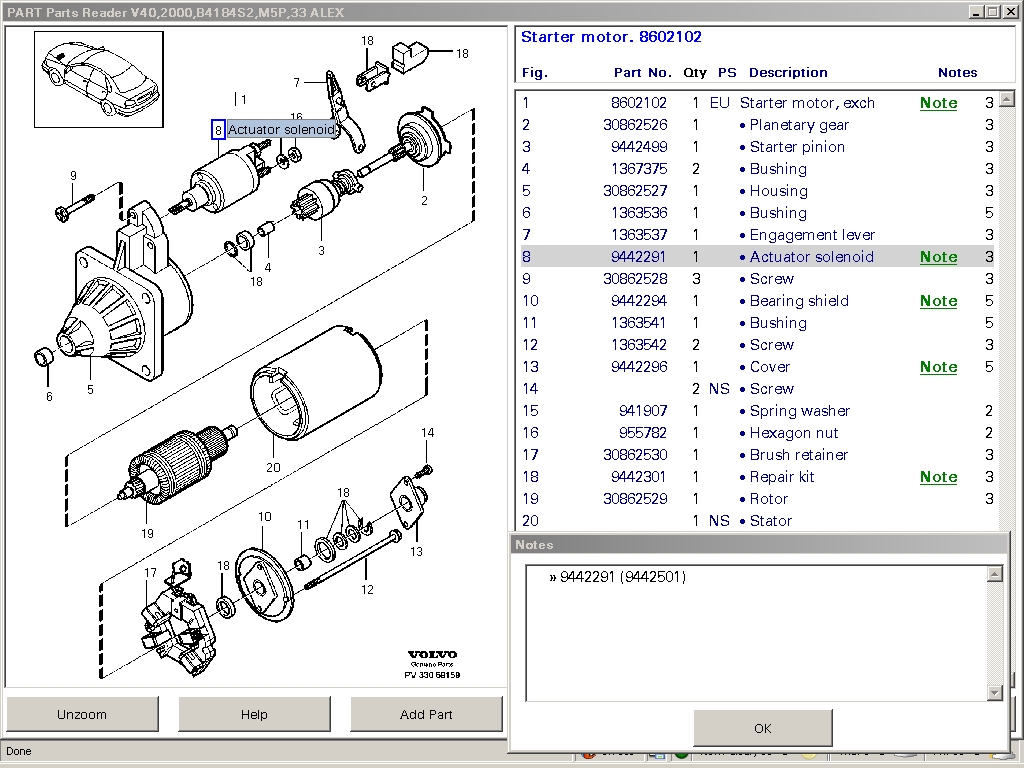
Task: Select the Brush retainer row
Action: (x=758, y=455)
